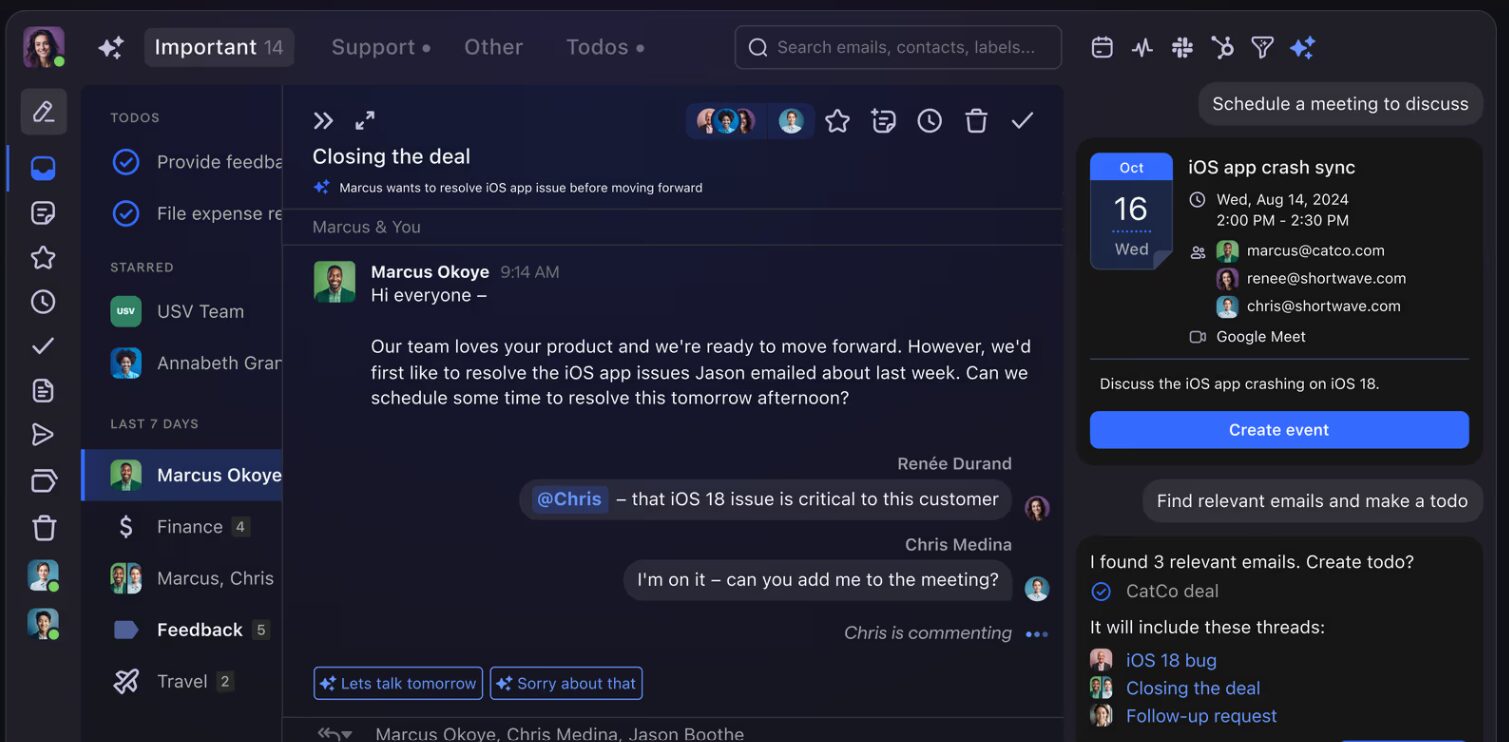Open the iOS 18 bug thread link
Image resolution: width=1509 pixels, height=742 pixels.
[1171, 660]
